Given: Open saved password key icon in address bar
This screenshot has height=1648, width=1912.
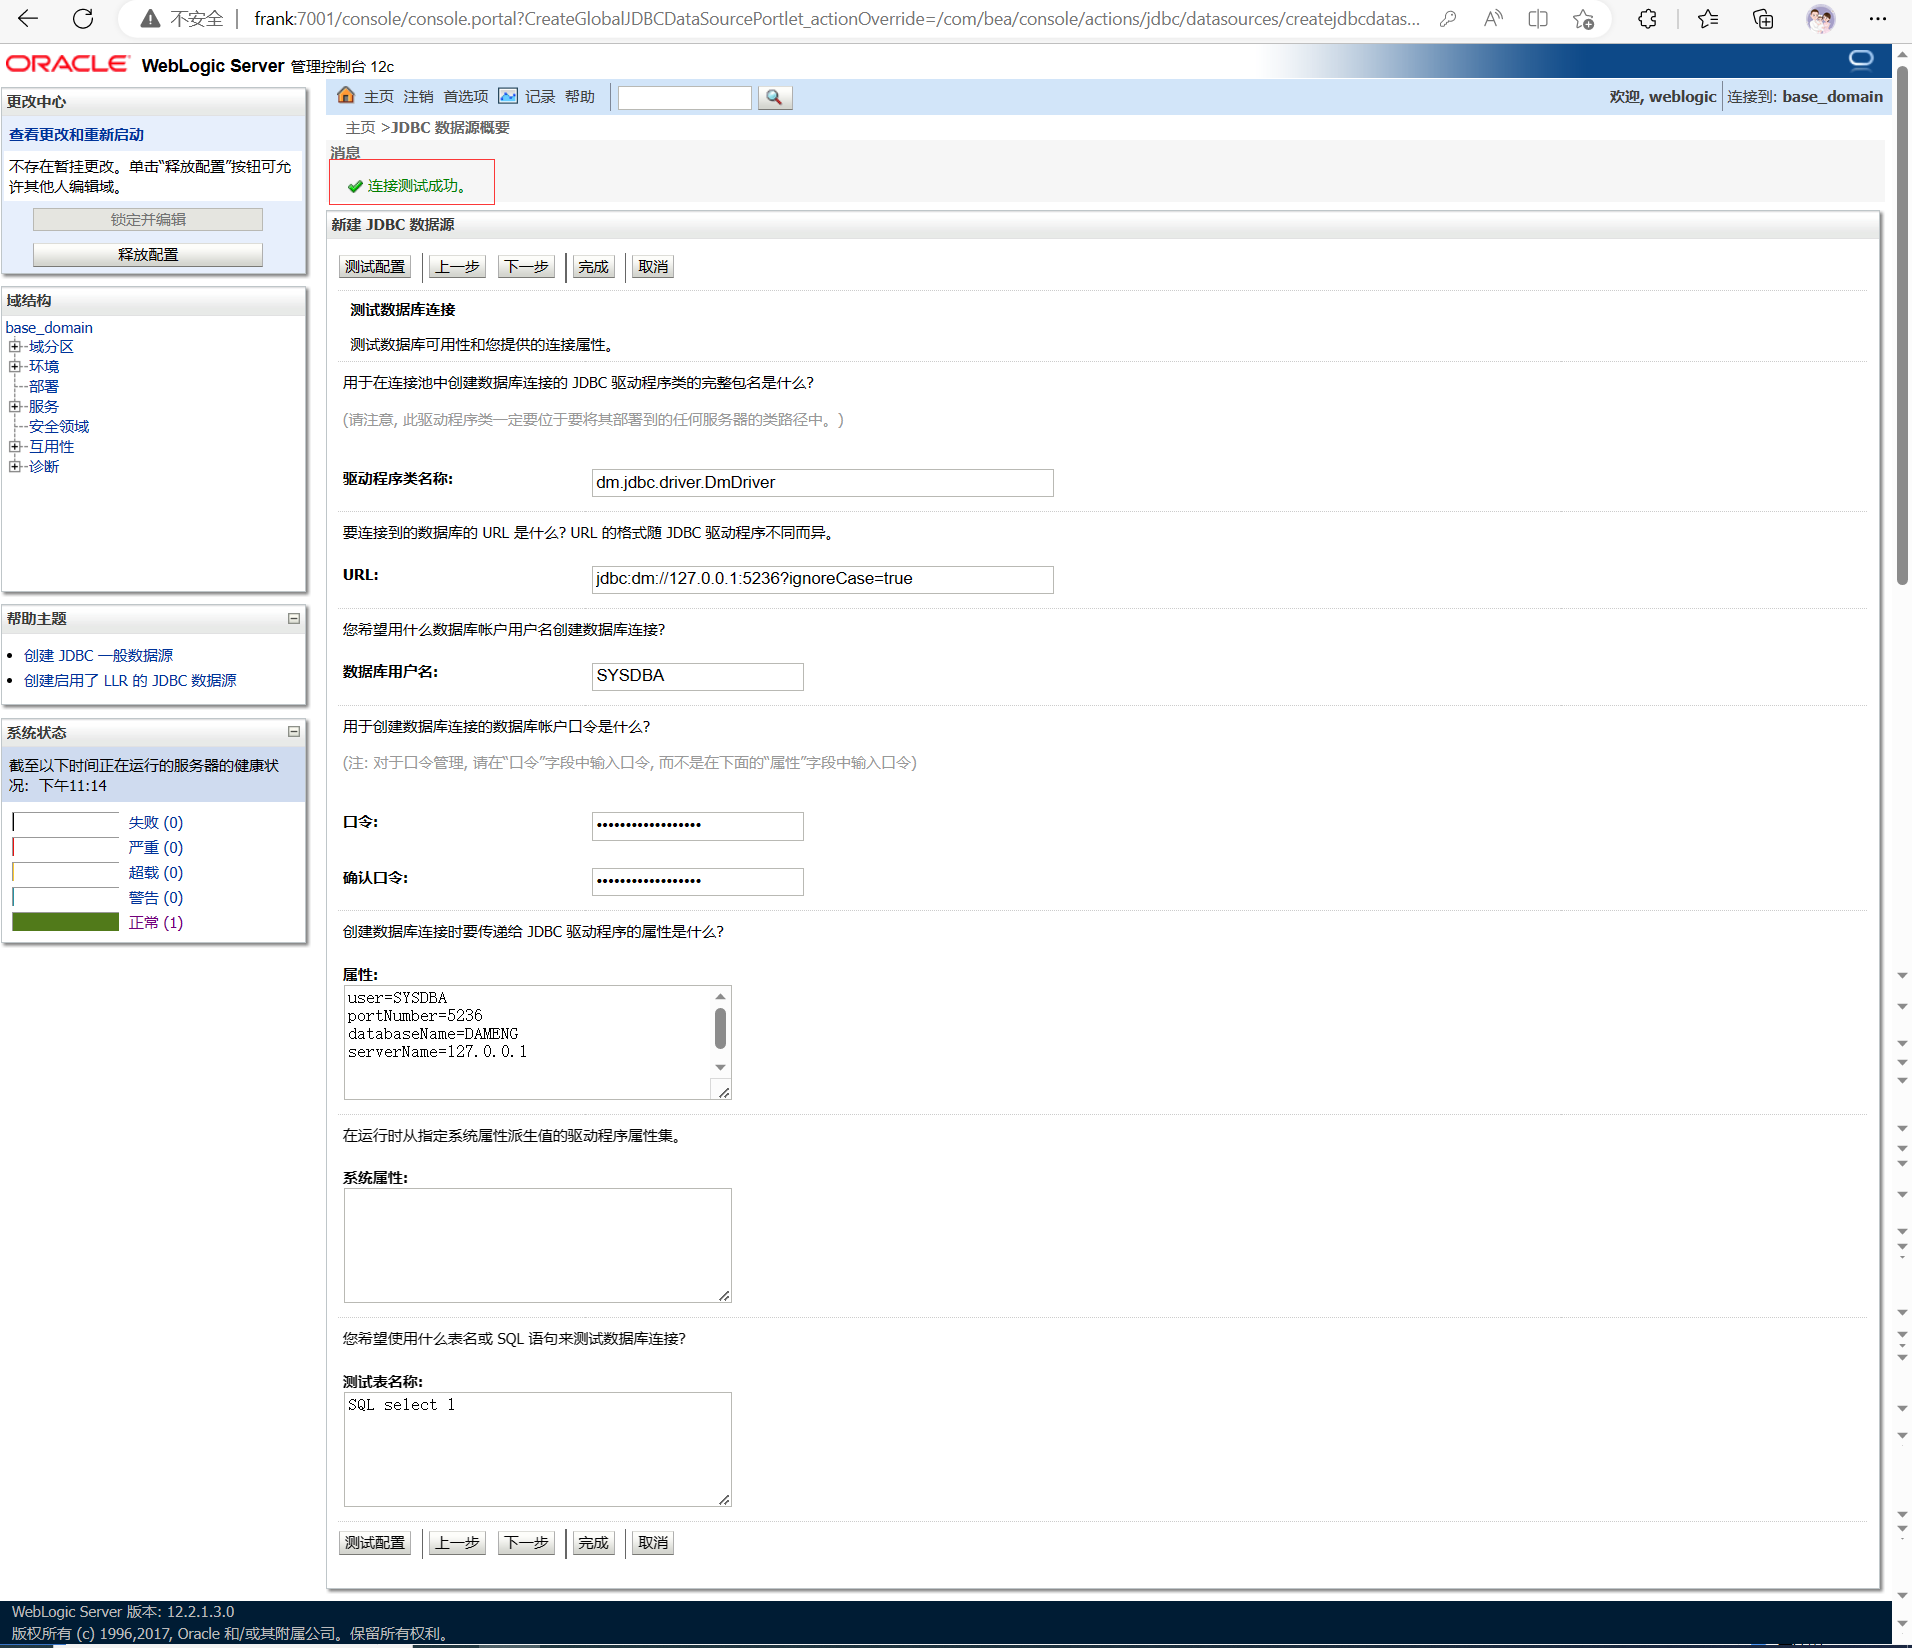Looking at the screenshot, I should tap(1448, 19).
